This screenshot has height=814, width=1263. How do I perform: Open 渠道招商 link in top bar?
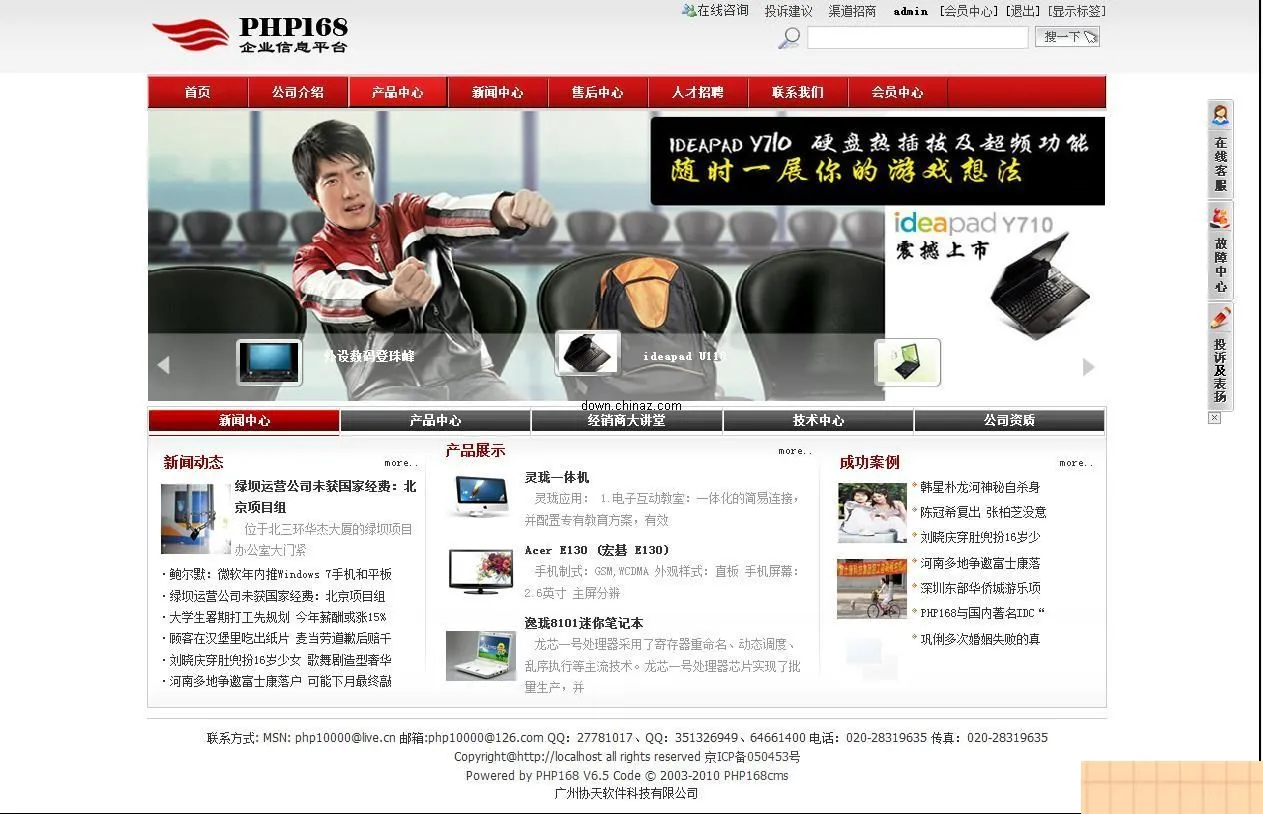(852, 11)
